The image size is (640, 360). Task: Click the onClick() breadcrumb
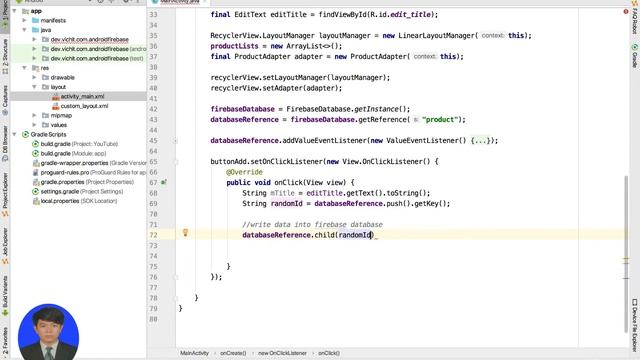pos(329,353)
